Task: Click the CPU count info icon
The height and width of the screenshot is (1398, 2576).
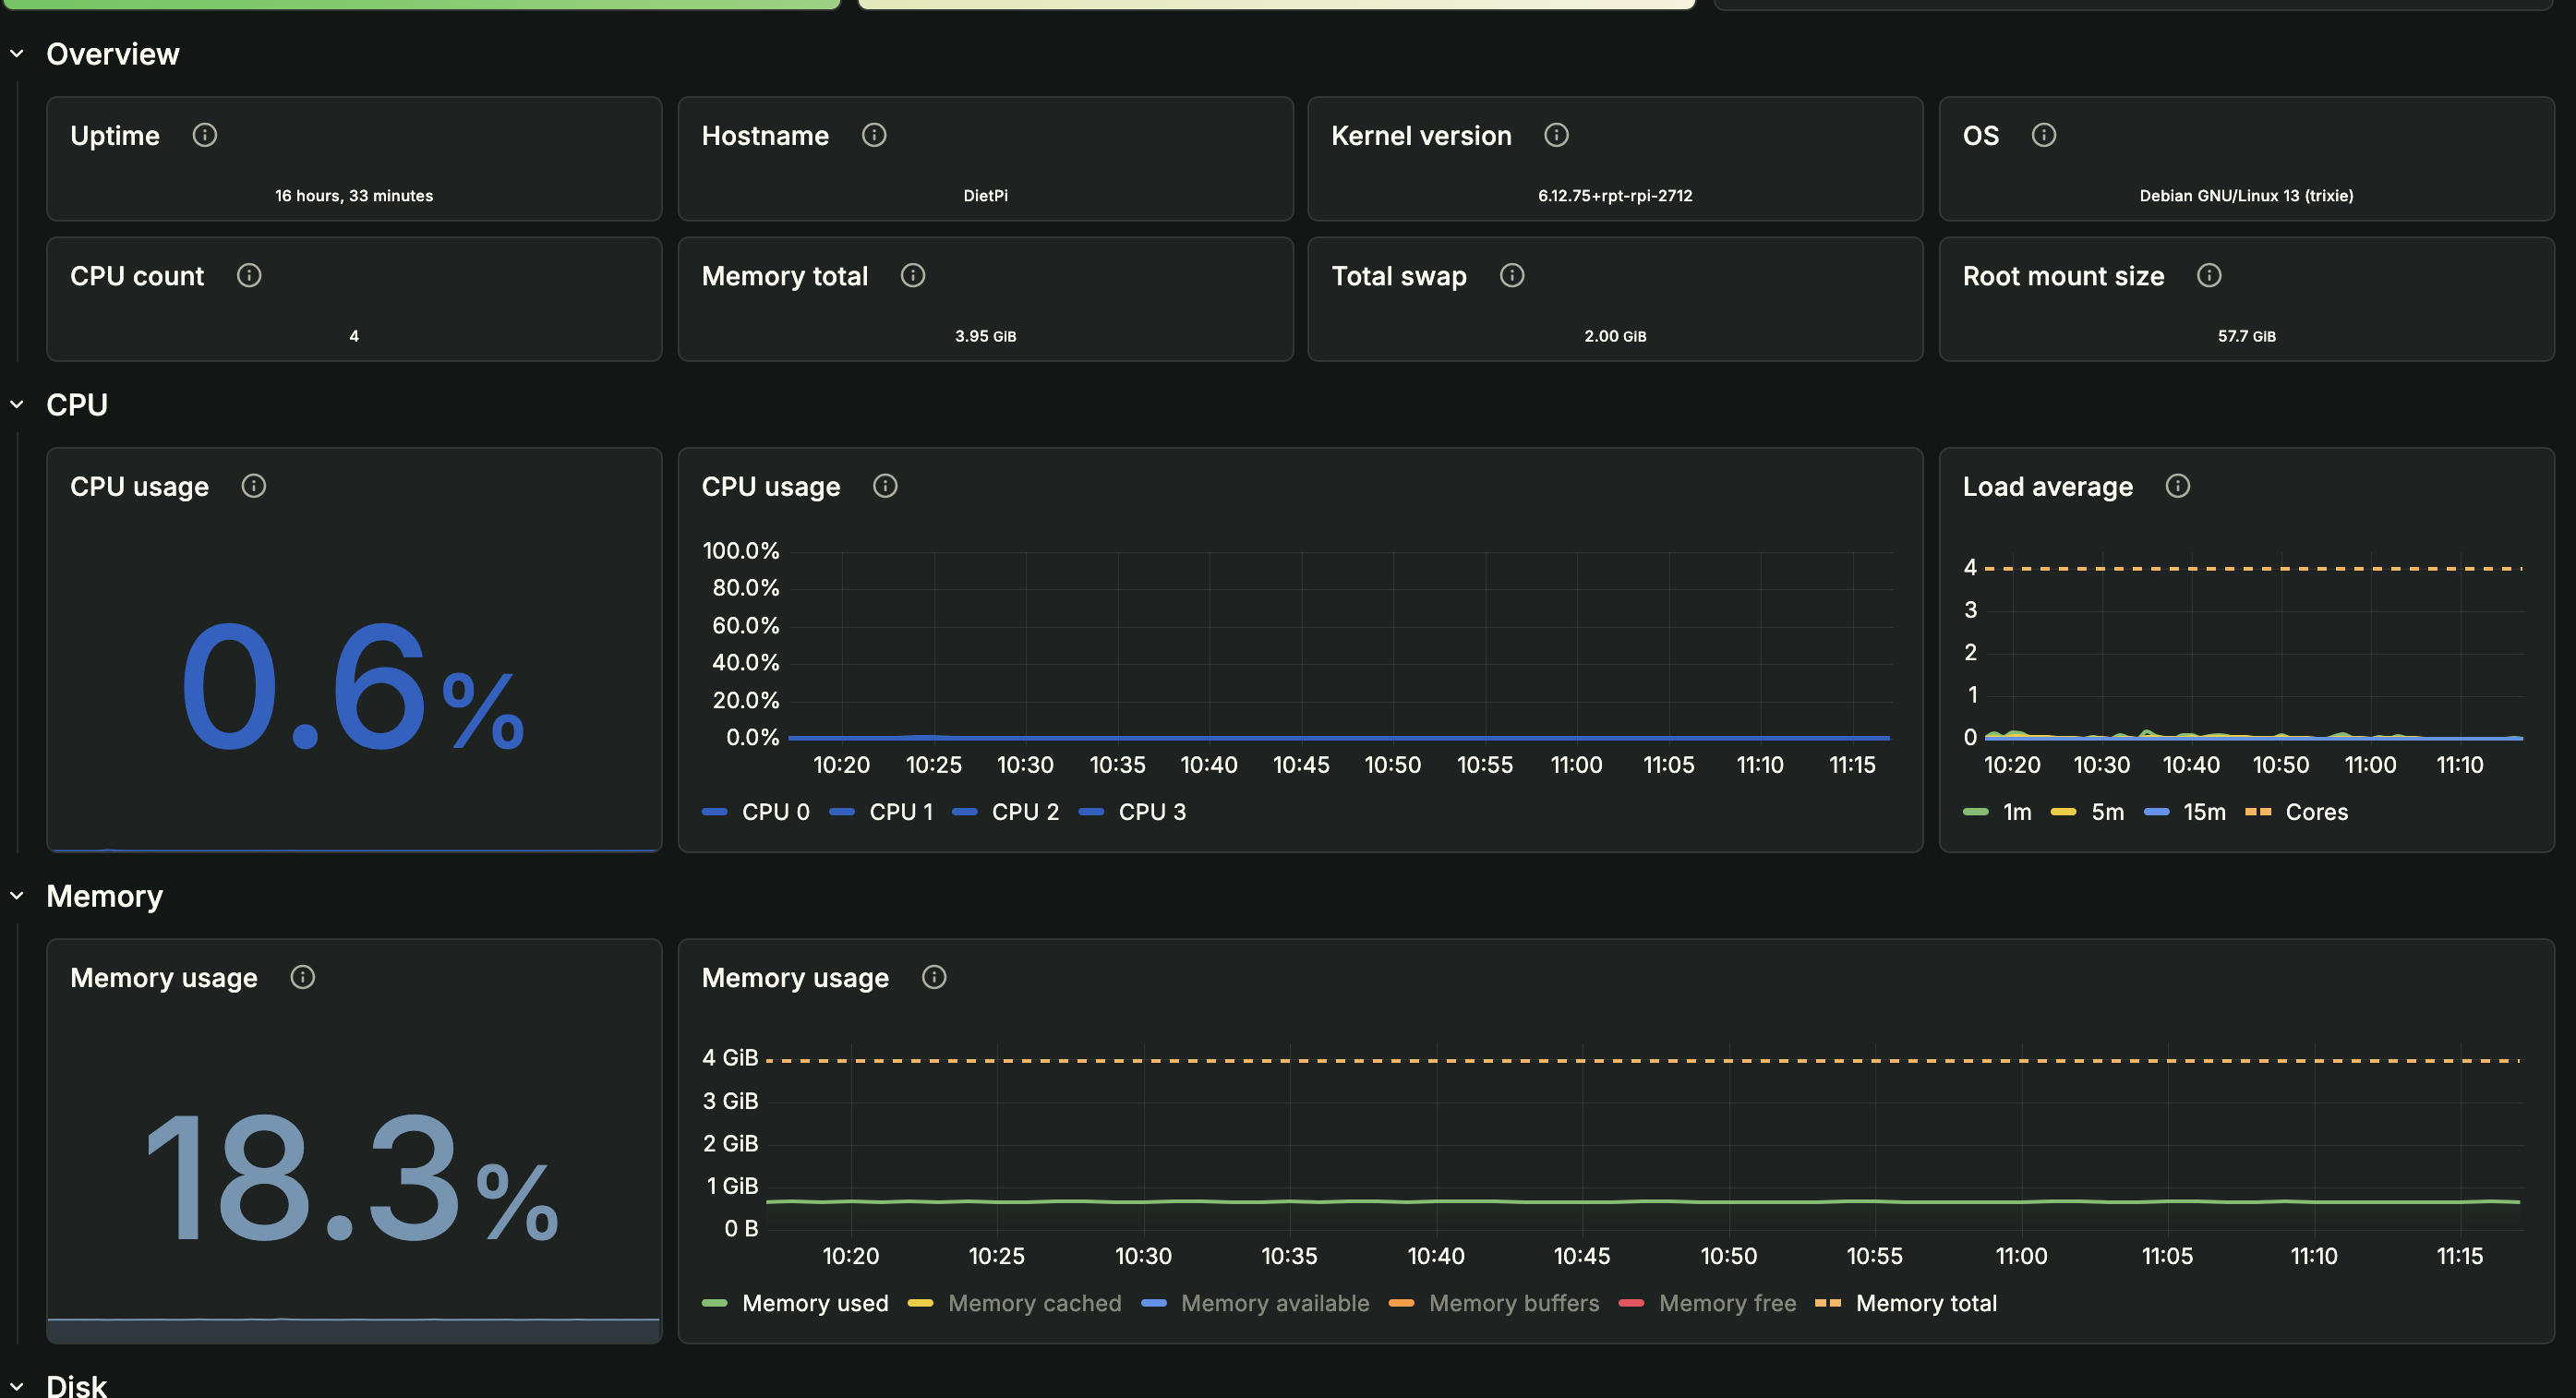Action: click(x=249, y=275)
